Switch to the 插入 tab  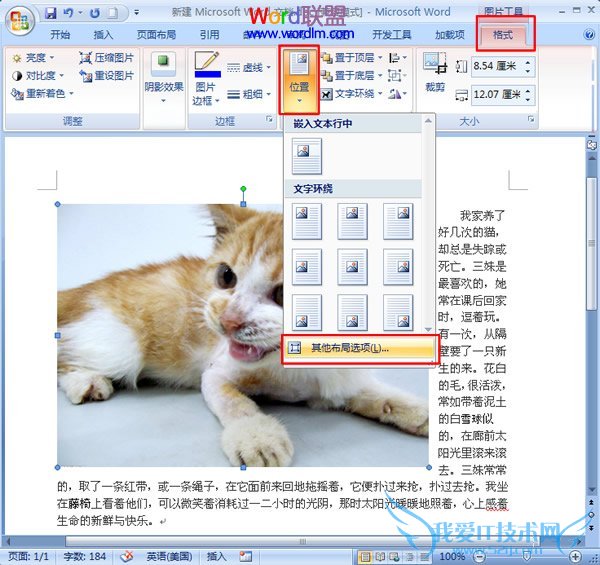[x=103, y=35]
